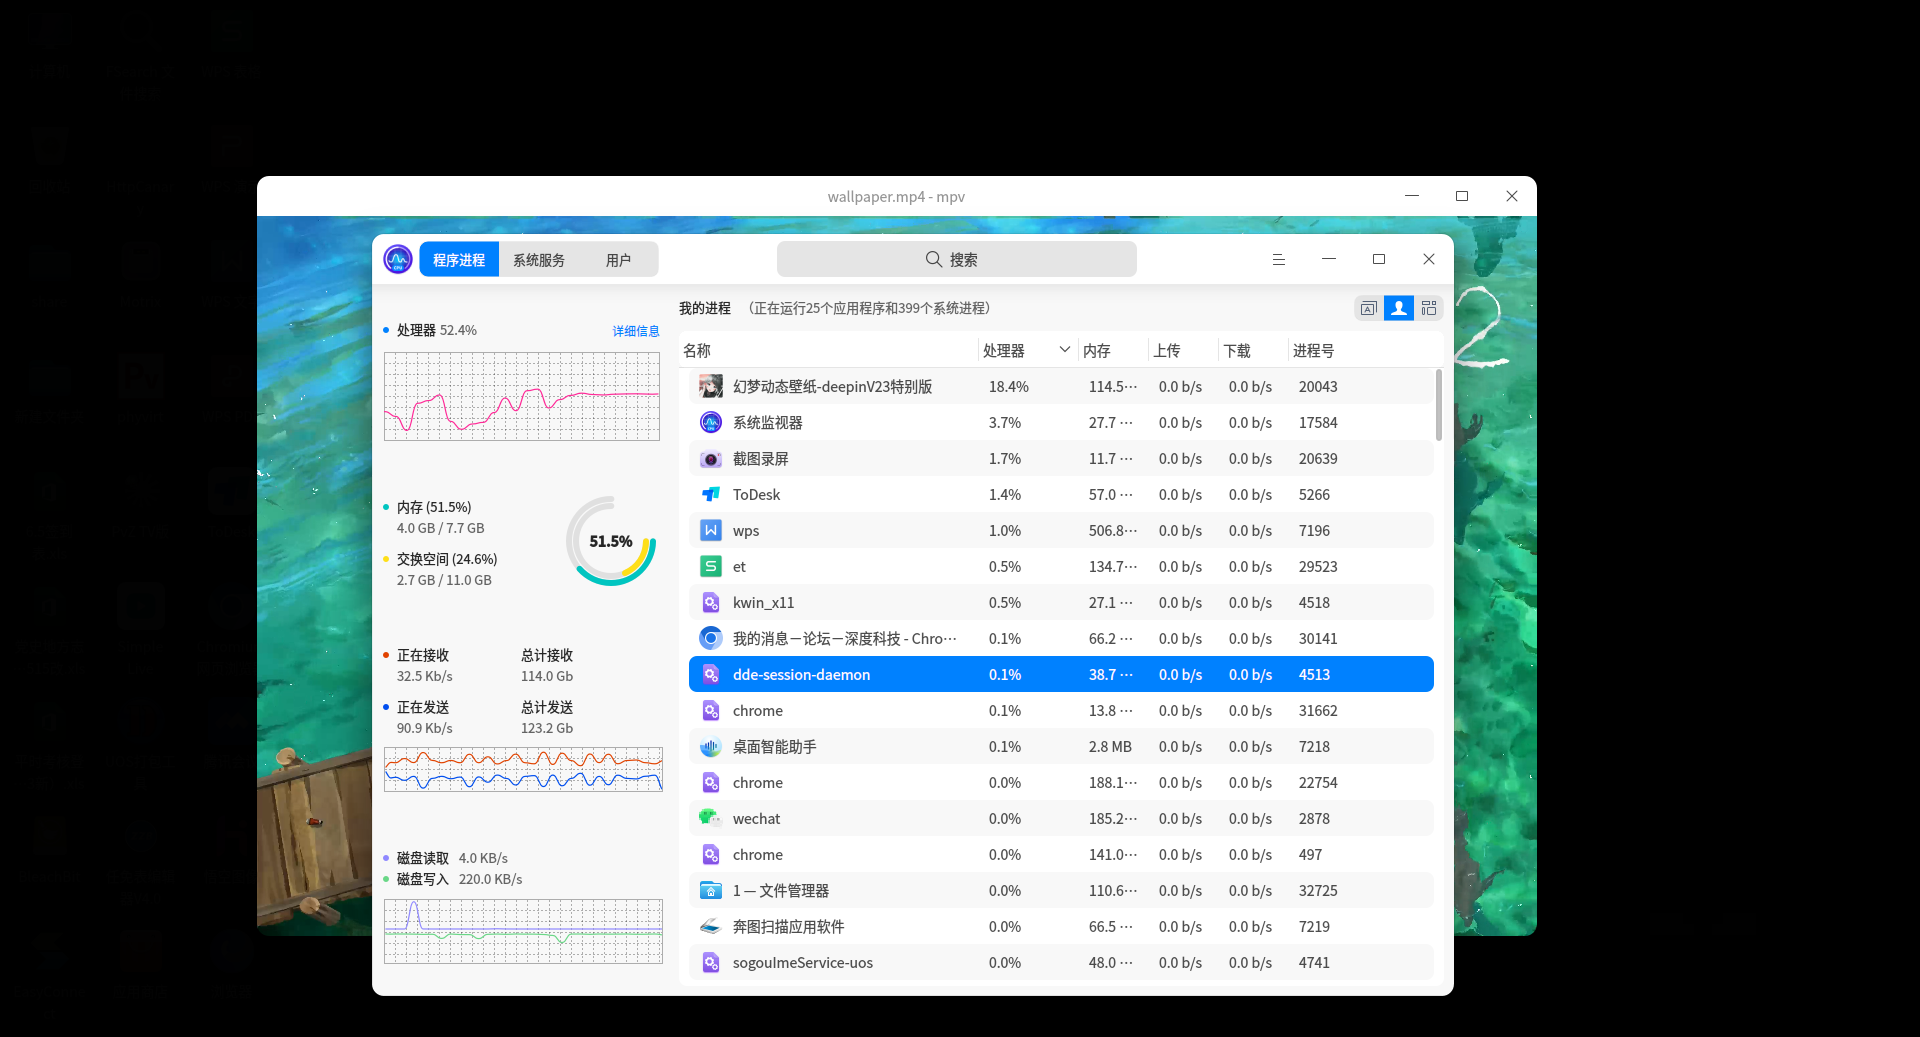This screenshot has width=1920, height=1037.
Task: Click the icon of chrome PID 31662
Action: click(711, 710)
